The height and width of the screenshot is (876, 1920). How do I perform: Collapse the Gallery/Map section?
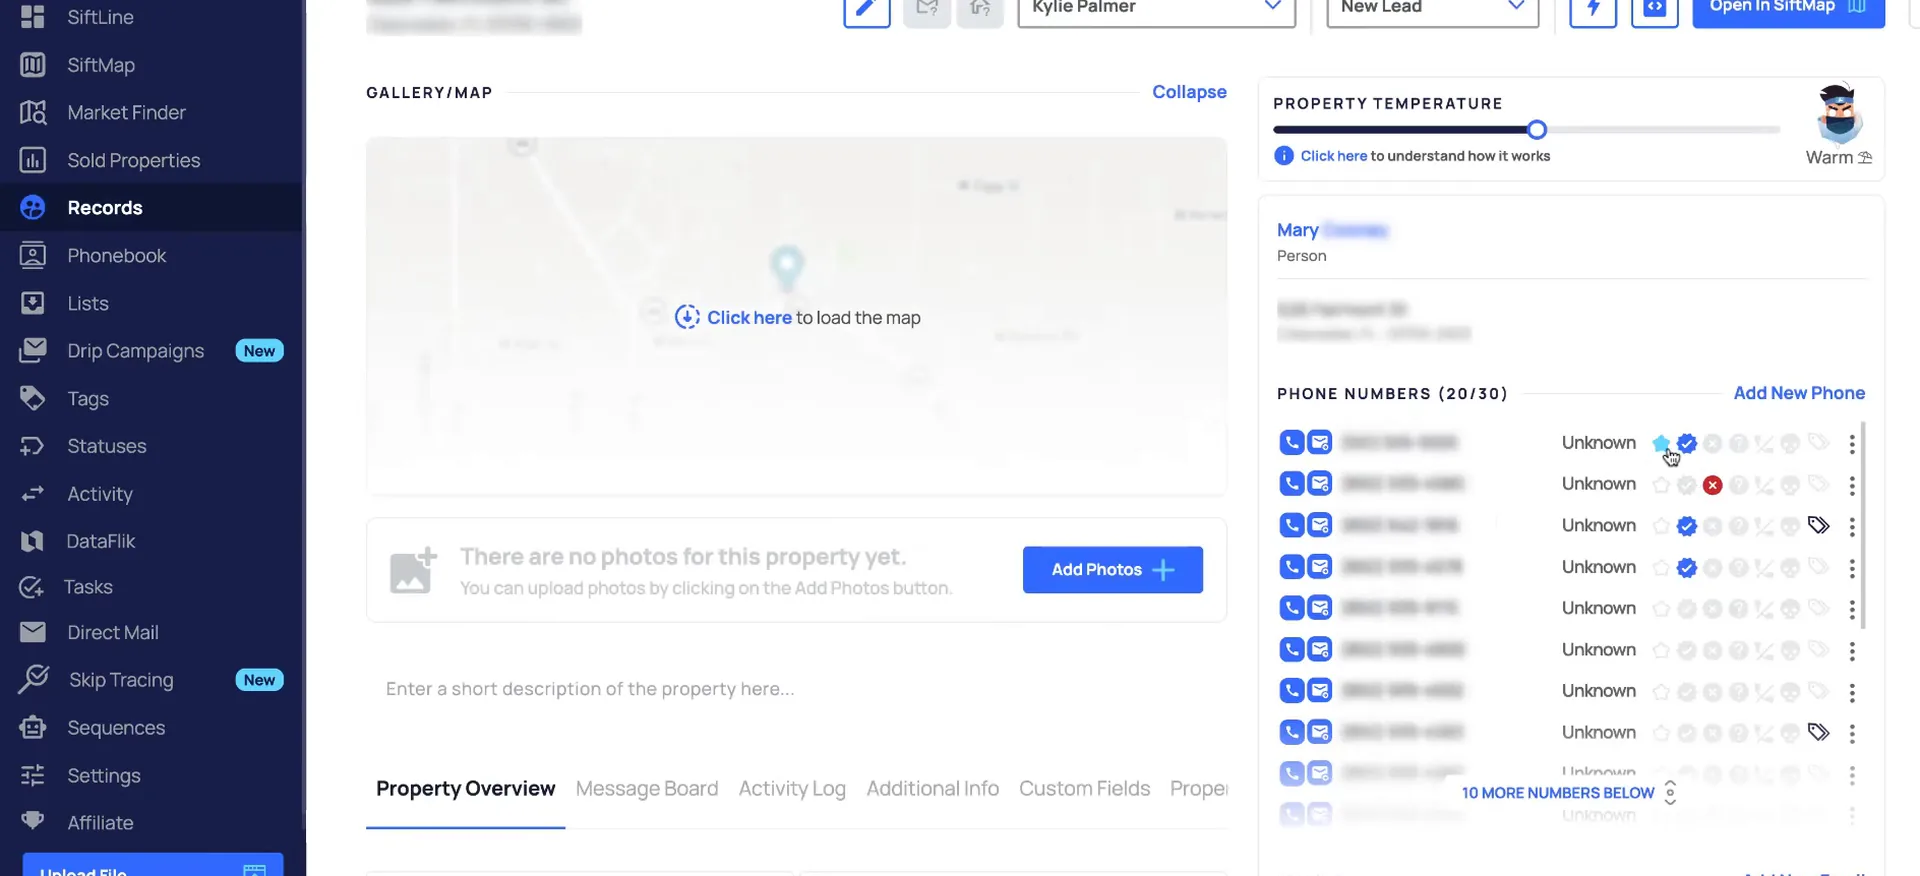coord(1189,92)
